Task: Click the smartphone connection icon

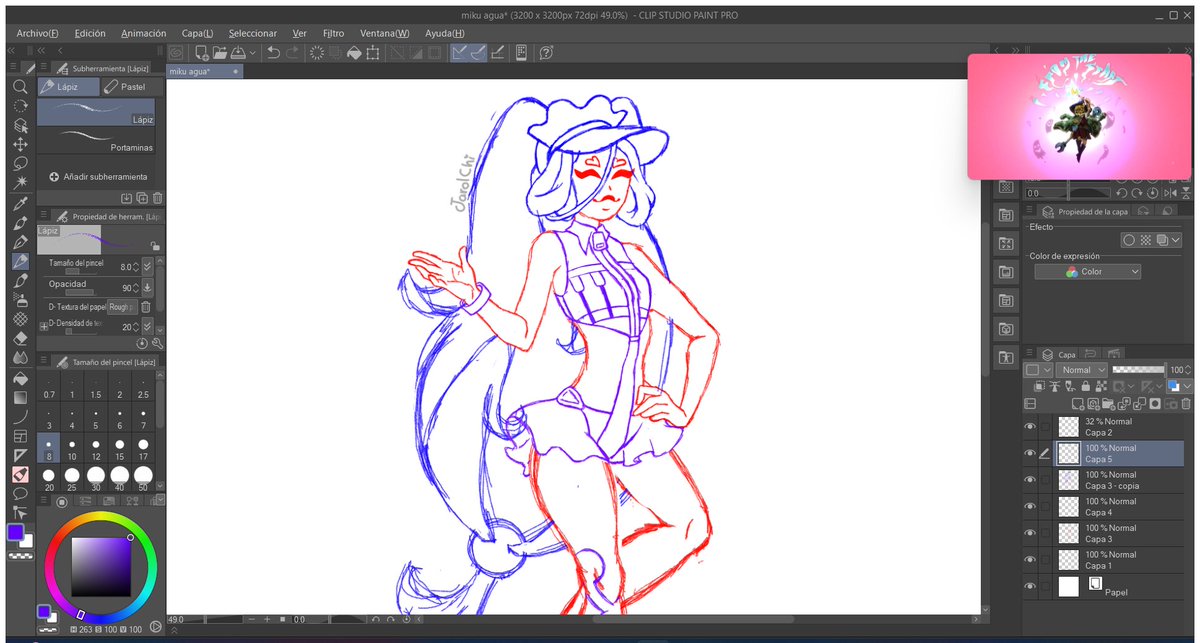Action: (x=521, y=53)
